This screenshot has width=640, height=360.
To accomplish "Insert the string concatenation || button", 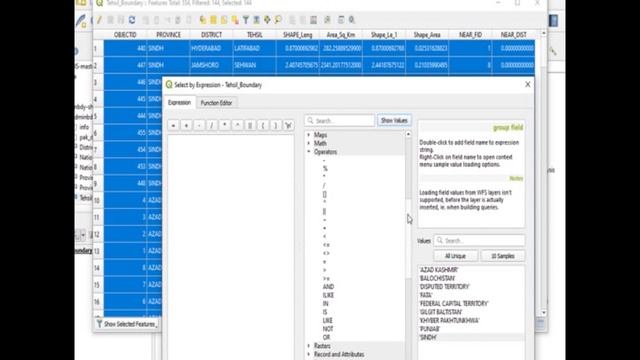I will click(250, 125).
